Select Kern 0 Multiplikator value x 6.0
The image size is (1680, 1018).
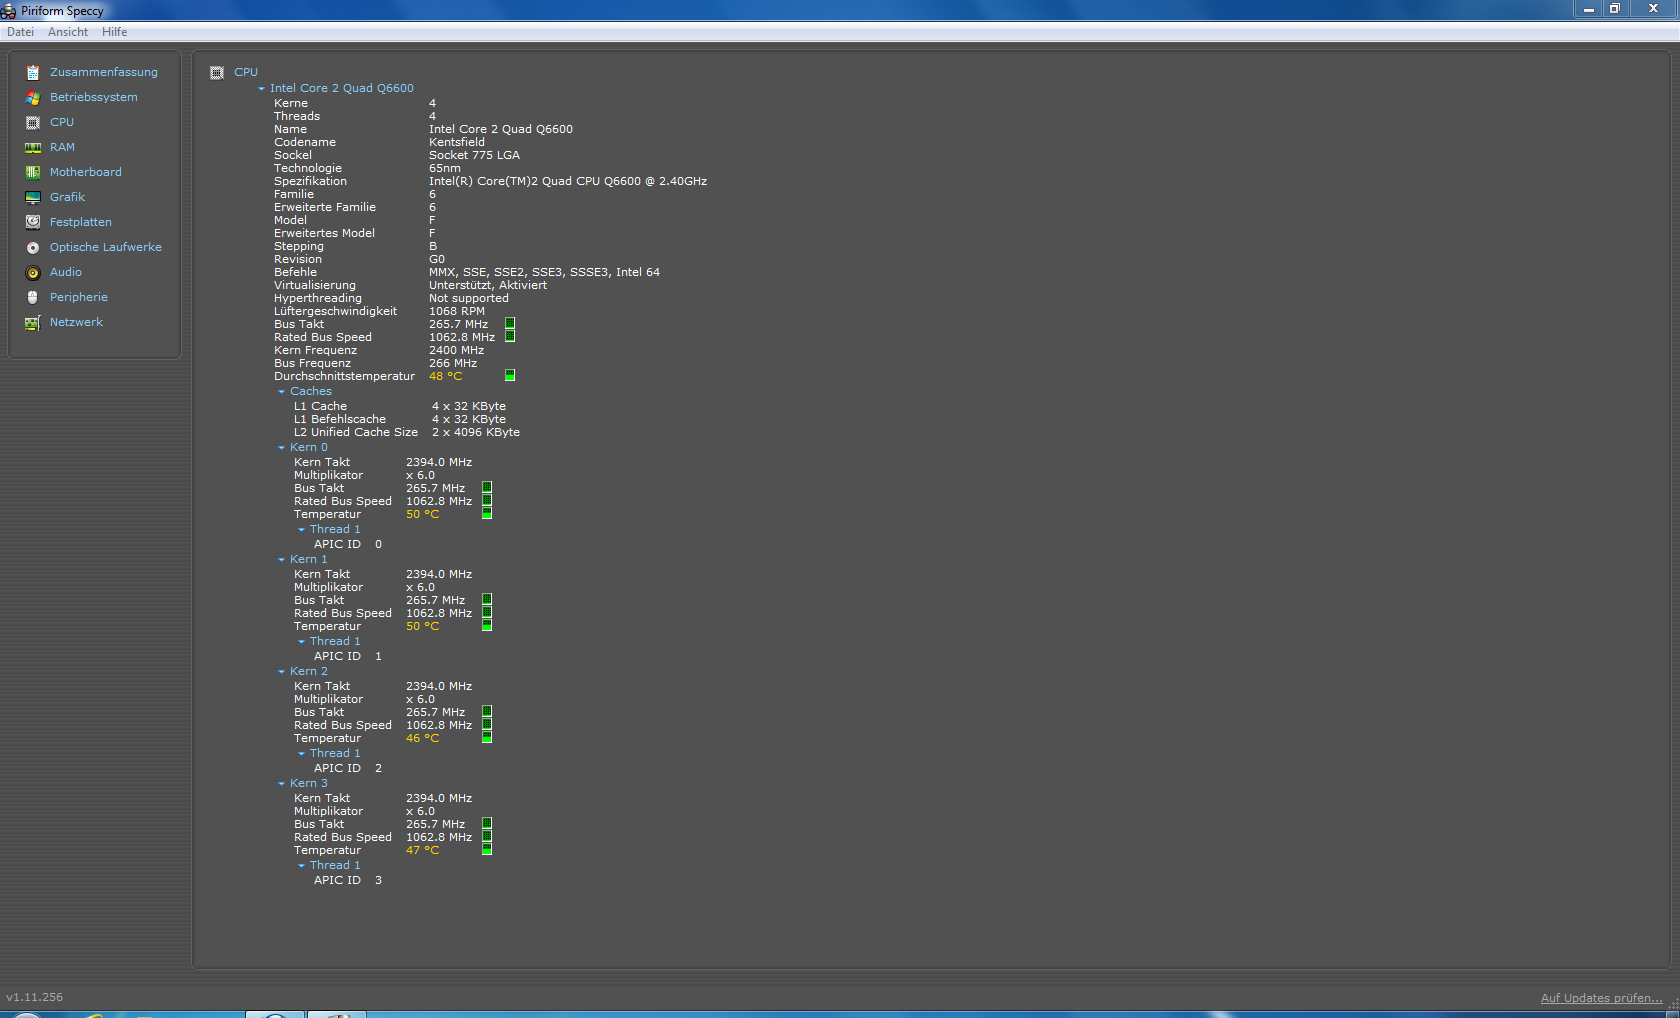421,475
